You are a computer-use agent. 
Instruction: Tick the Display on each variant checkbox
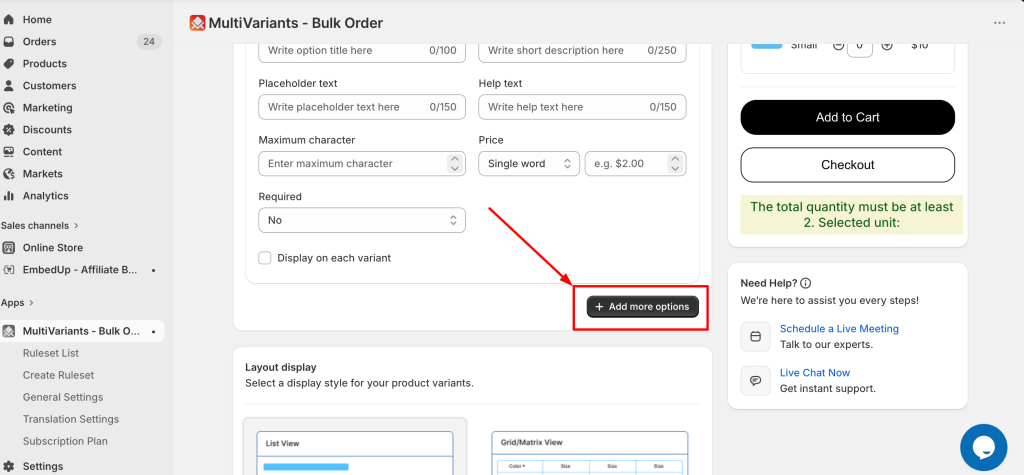pyautogui.click(x=264, y=258)
